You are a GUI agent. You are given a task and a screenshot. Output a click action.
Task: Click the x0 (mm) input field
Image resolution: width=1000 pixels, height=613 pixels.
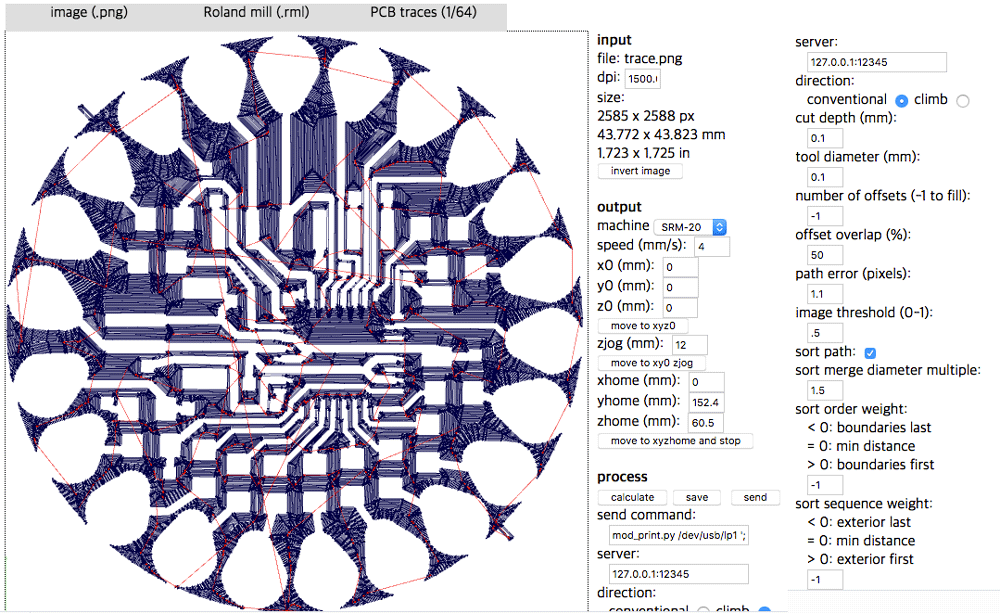pos(680,267)
